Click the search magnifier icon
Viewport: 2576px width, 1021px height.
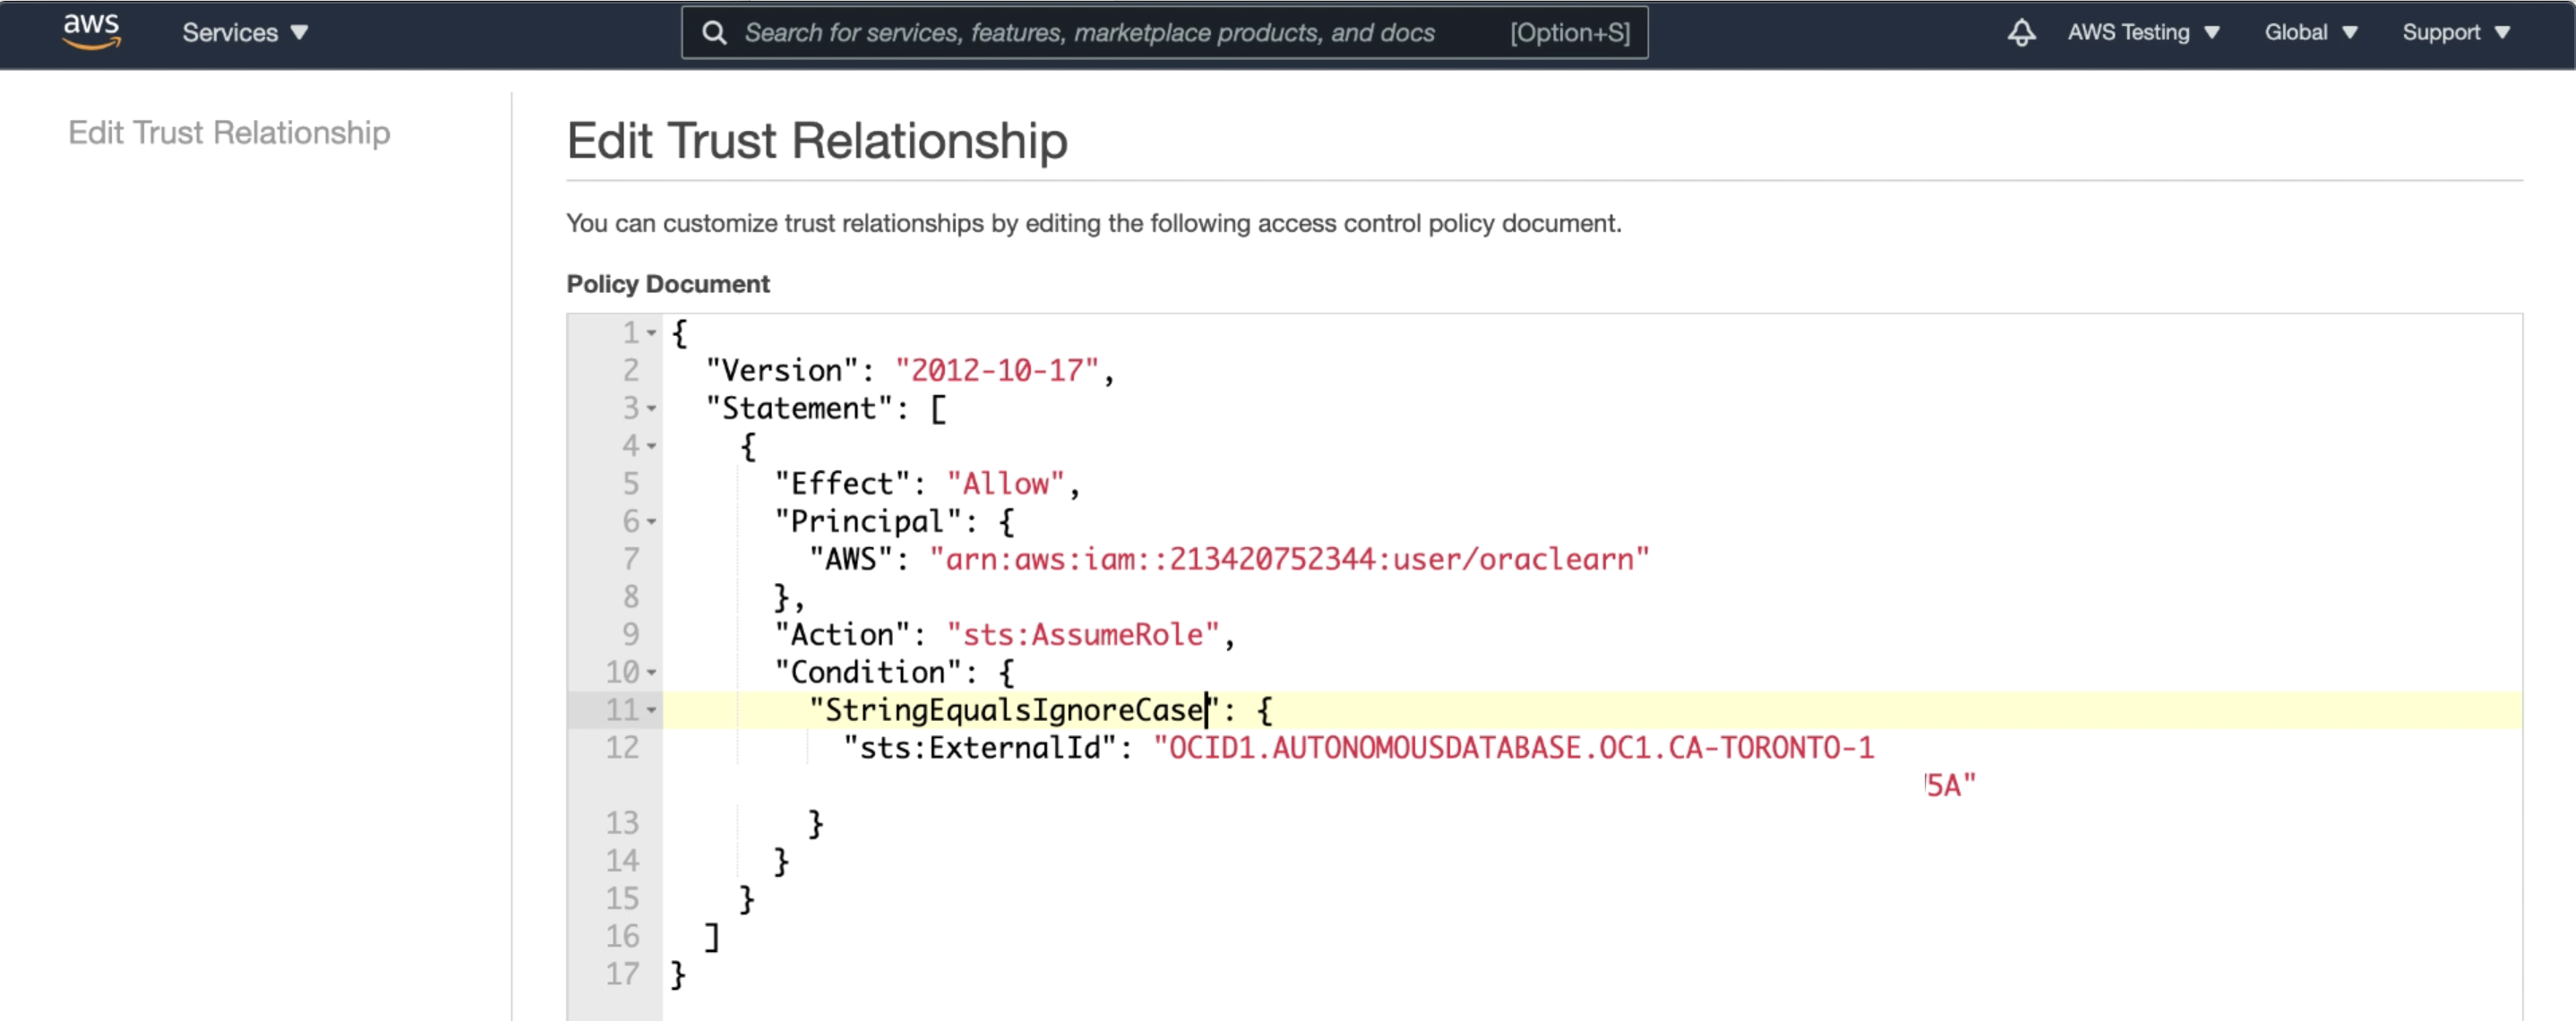point(713,33)
